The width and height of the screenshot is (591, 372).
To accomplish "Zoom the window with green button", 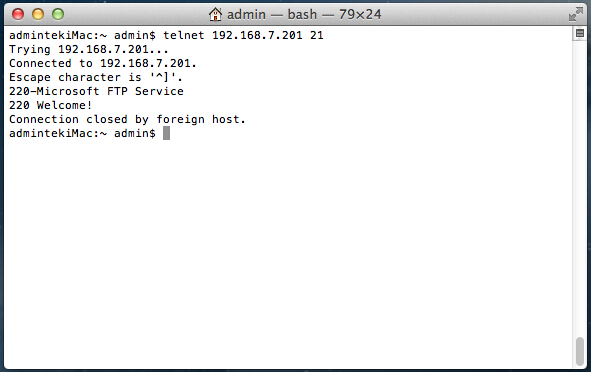I will pos(58,14).
